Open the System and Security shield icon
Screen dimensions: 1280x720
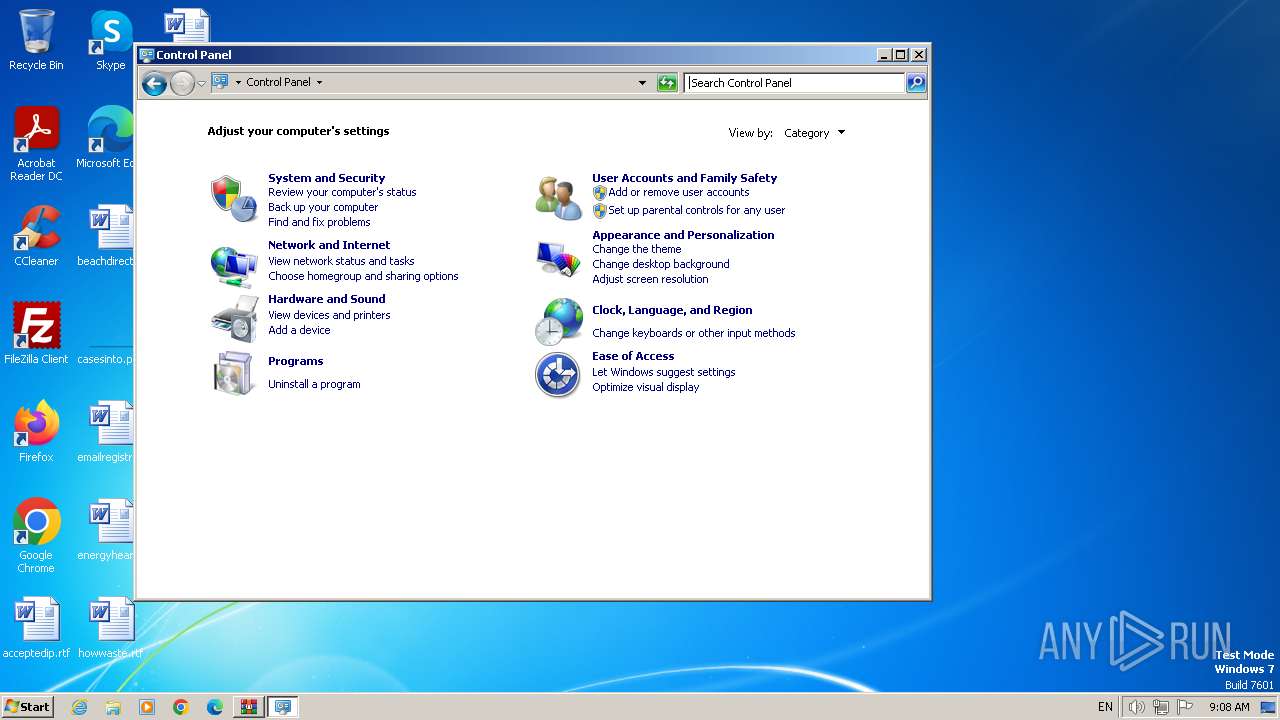(x=234, y=198)
